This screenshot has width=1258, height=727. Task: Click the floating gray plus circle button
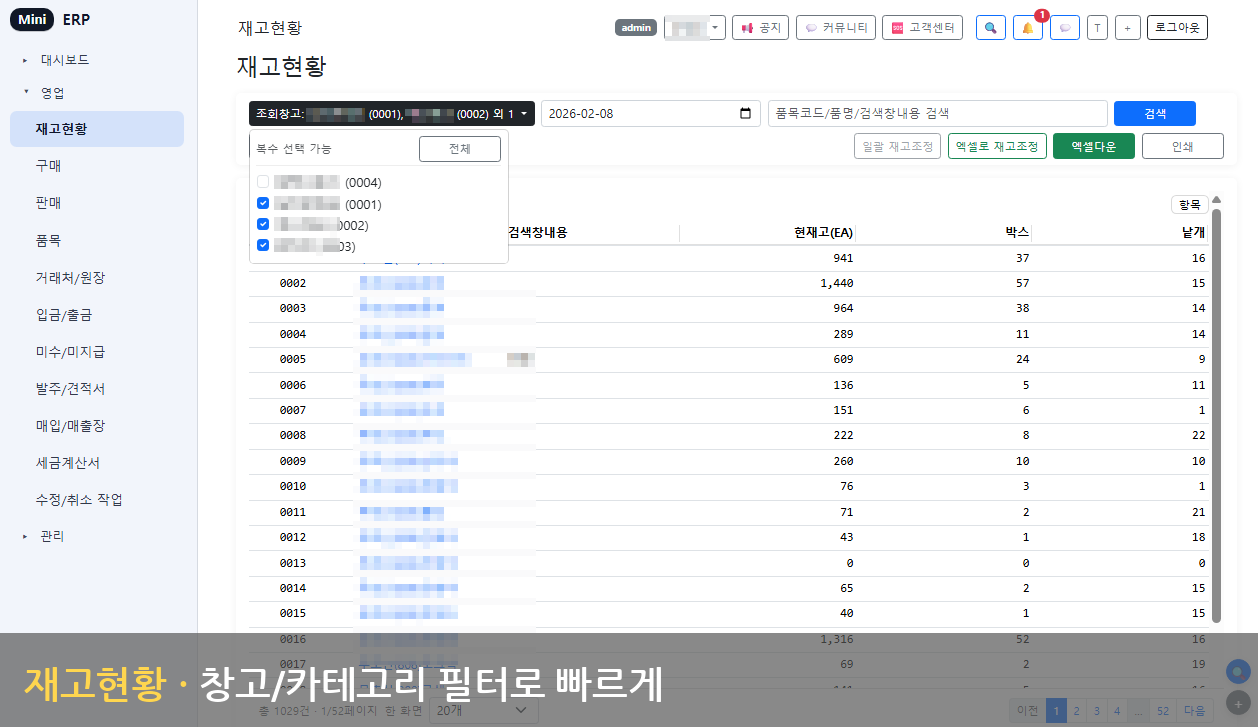point(1238,703)
